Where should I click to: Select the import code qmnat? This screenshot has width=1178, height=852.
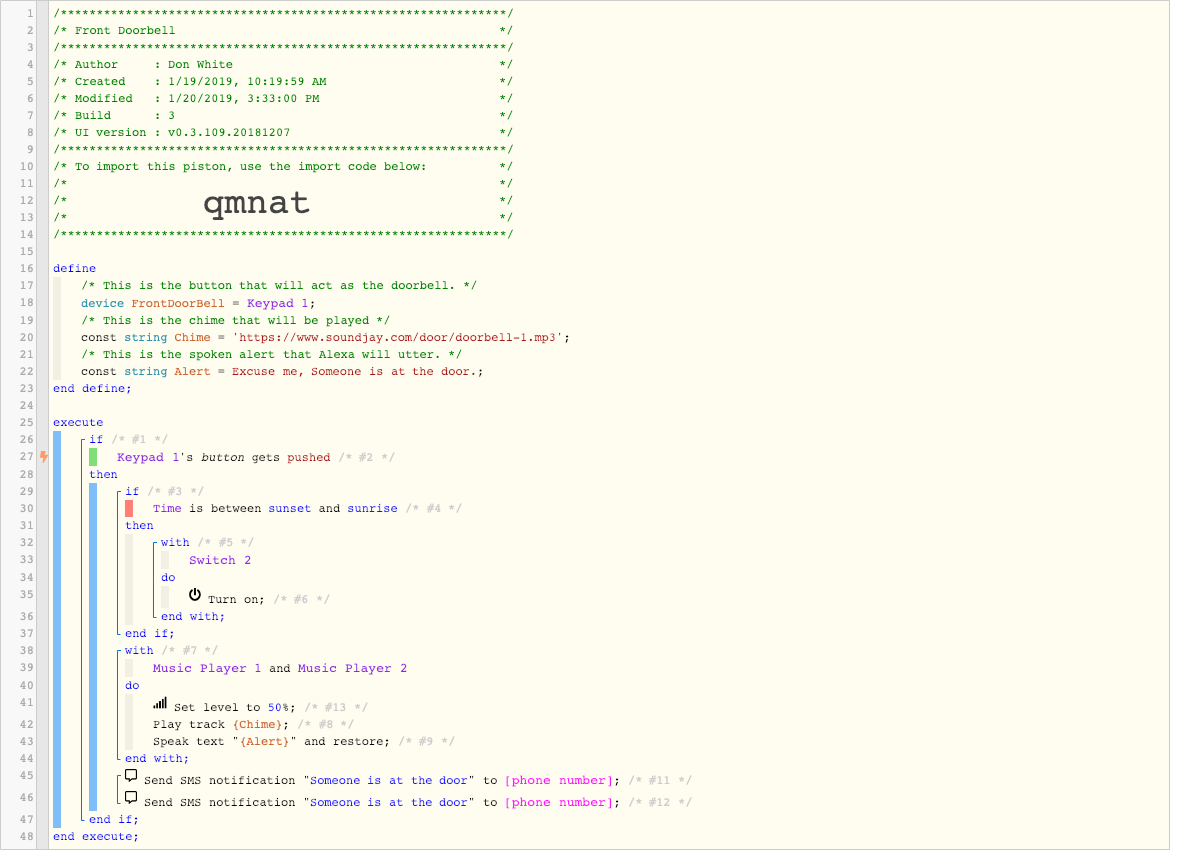click(256, 203)
